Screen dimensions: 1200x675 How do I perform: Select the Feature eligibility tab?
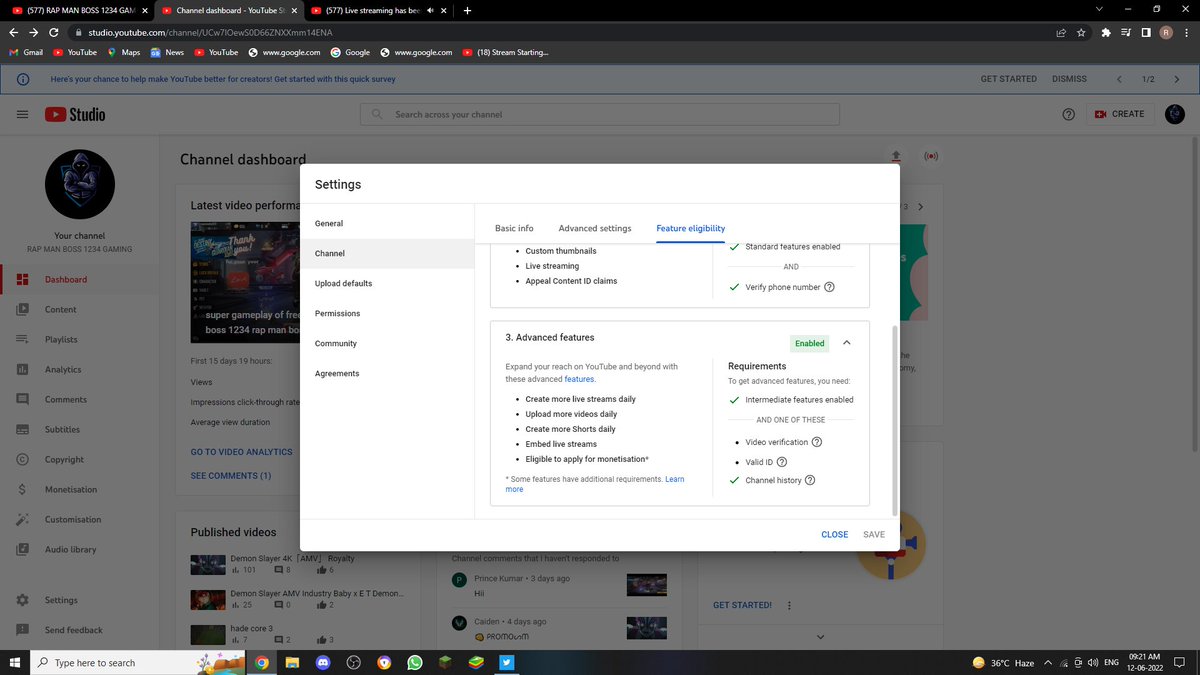691,229
